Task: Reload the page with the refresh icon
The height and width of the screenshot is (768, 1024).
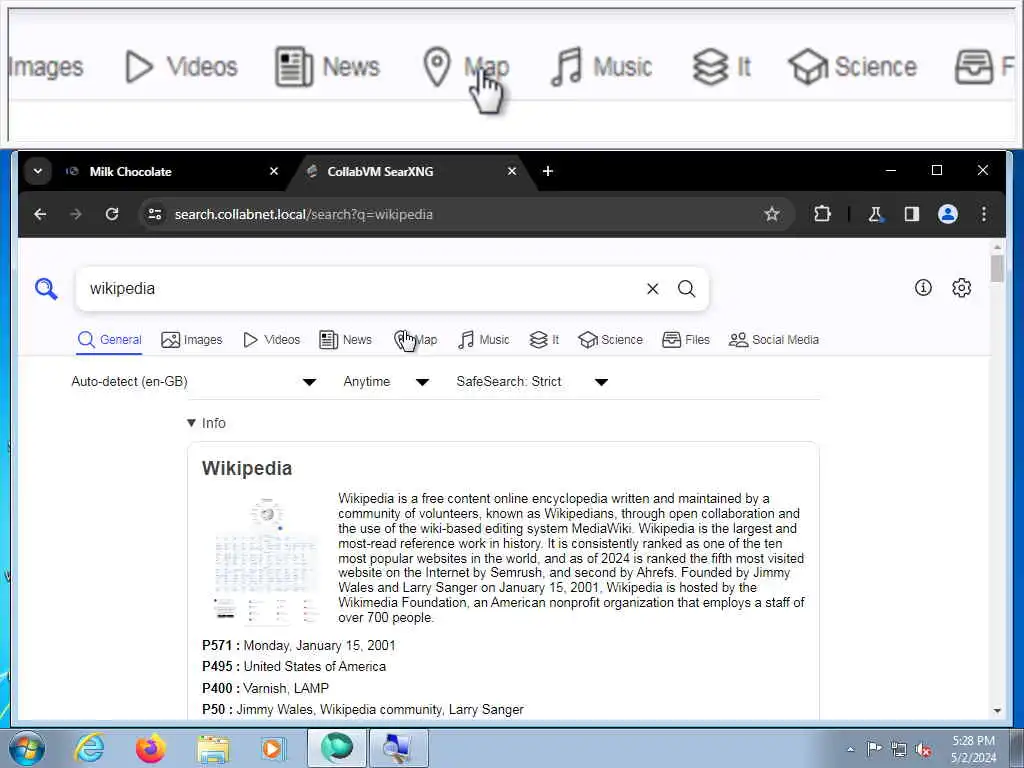Action: click(112, 214)
